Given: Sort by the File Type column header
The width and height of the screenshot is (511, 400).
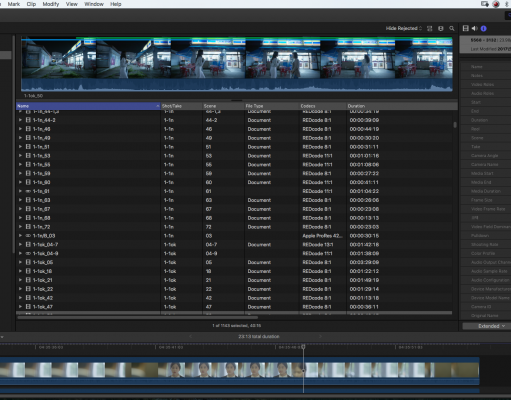Looking at the screenshot, I should [272, 106].
